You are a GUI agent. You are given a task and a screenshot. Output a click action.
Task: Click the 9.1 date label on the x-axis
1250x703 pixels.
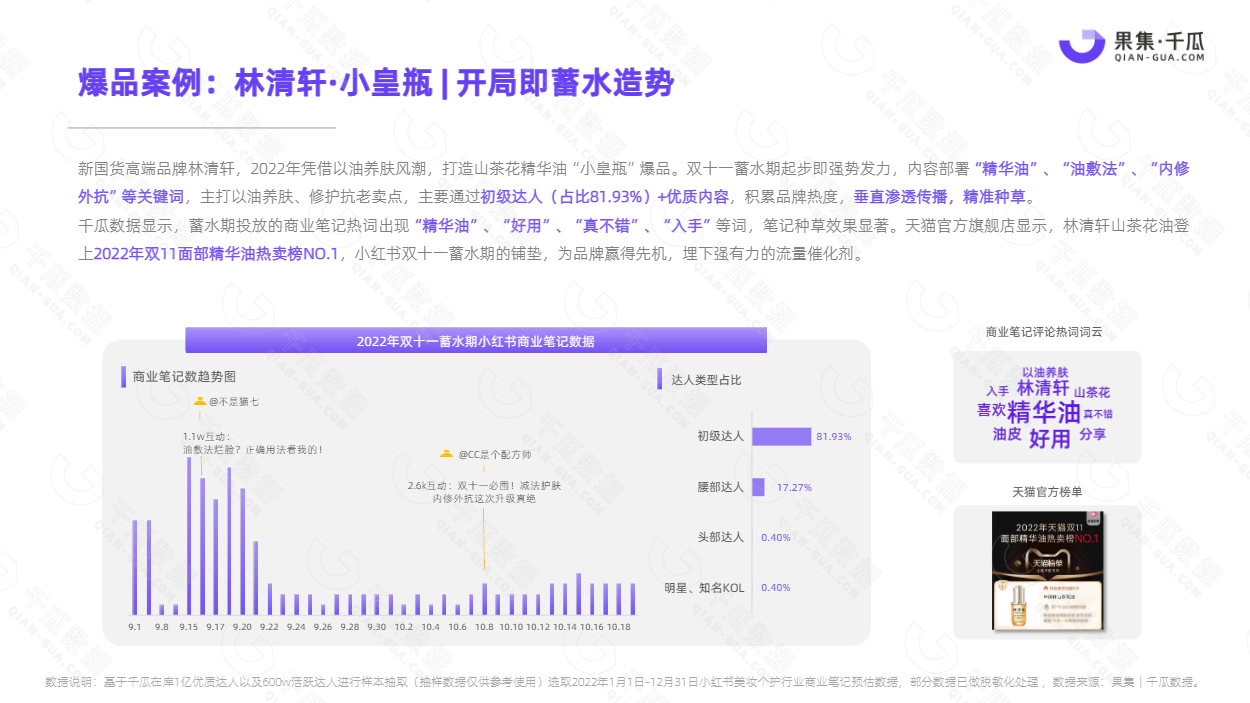(x=135, y=627)
